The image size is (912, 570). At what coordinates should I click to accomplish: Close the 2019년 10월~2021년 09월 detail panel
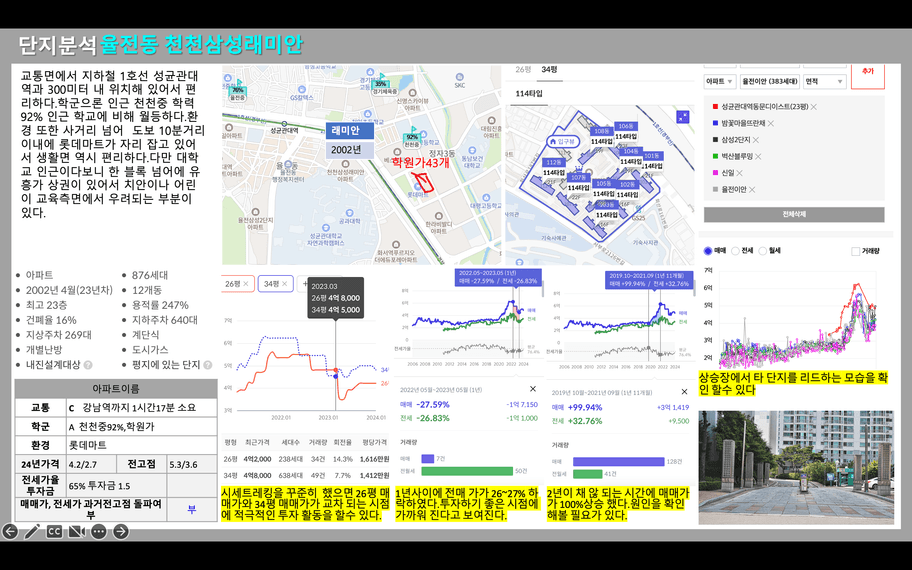(x=684, y=392)
